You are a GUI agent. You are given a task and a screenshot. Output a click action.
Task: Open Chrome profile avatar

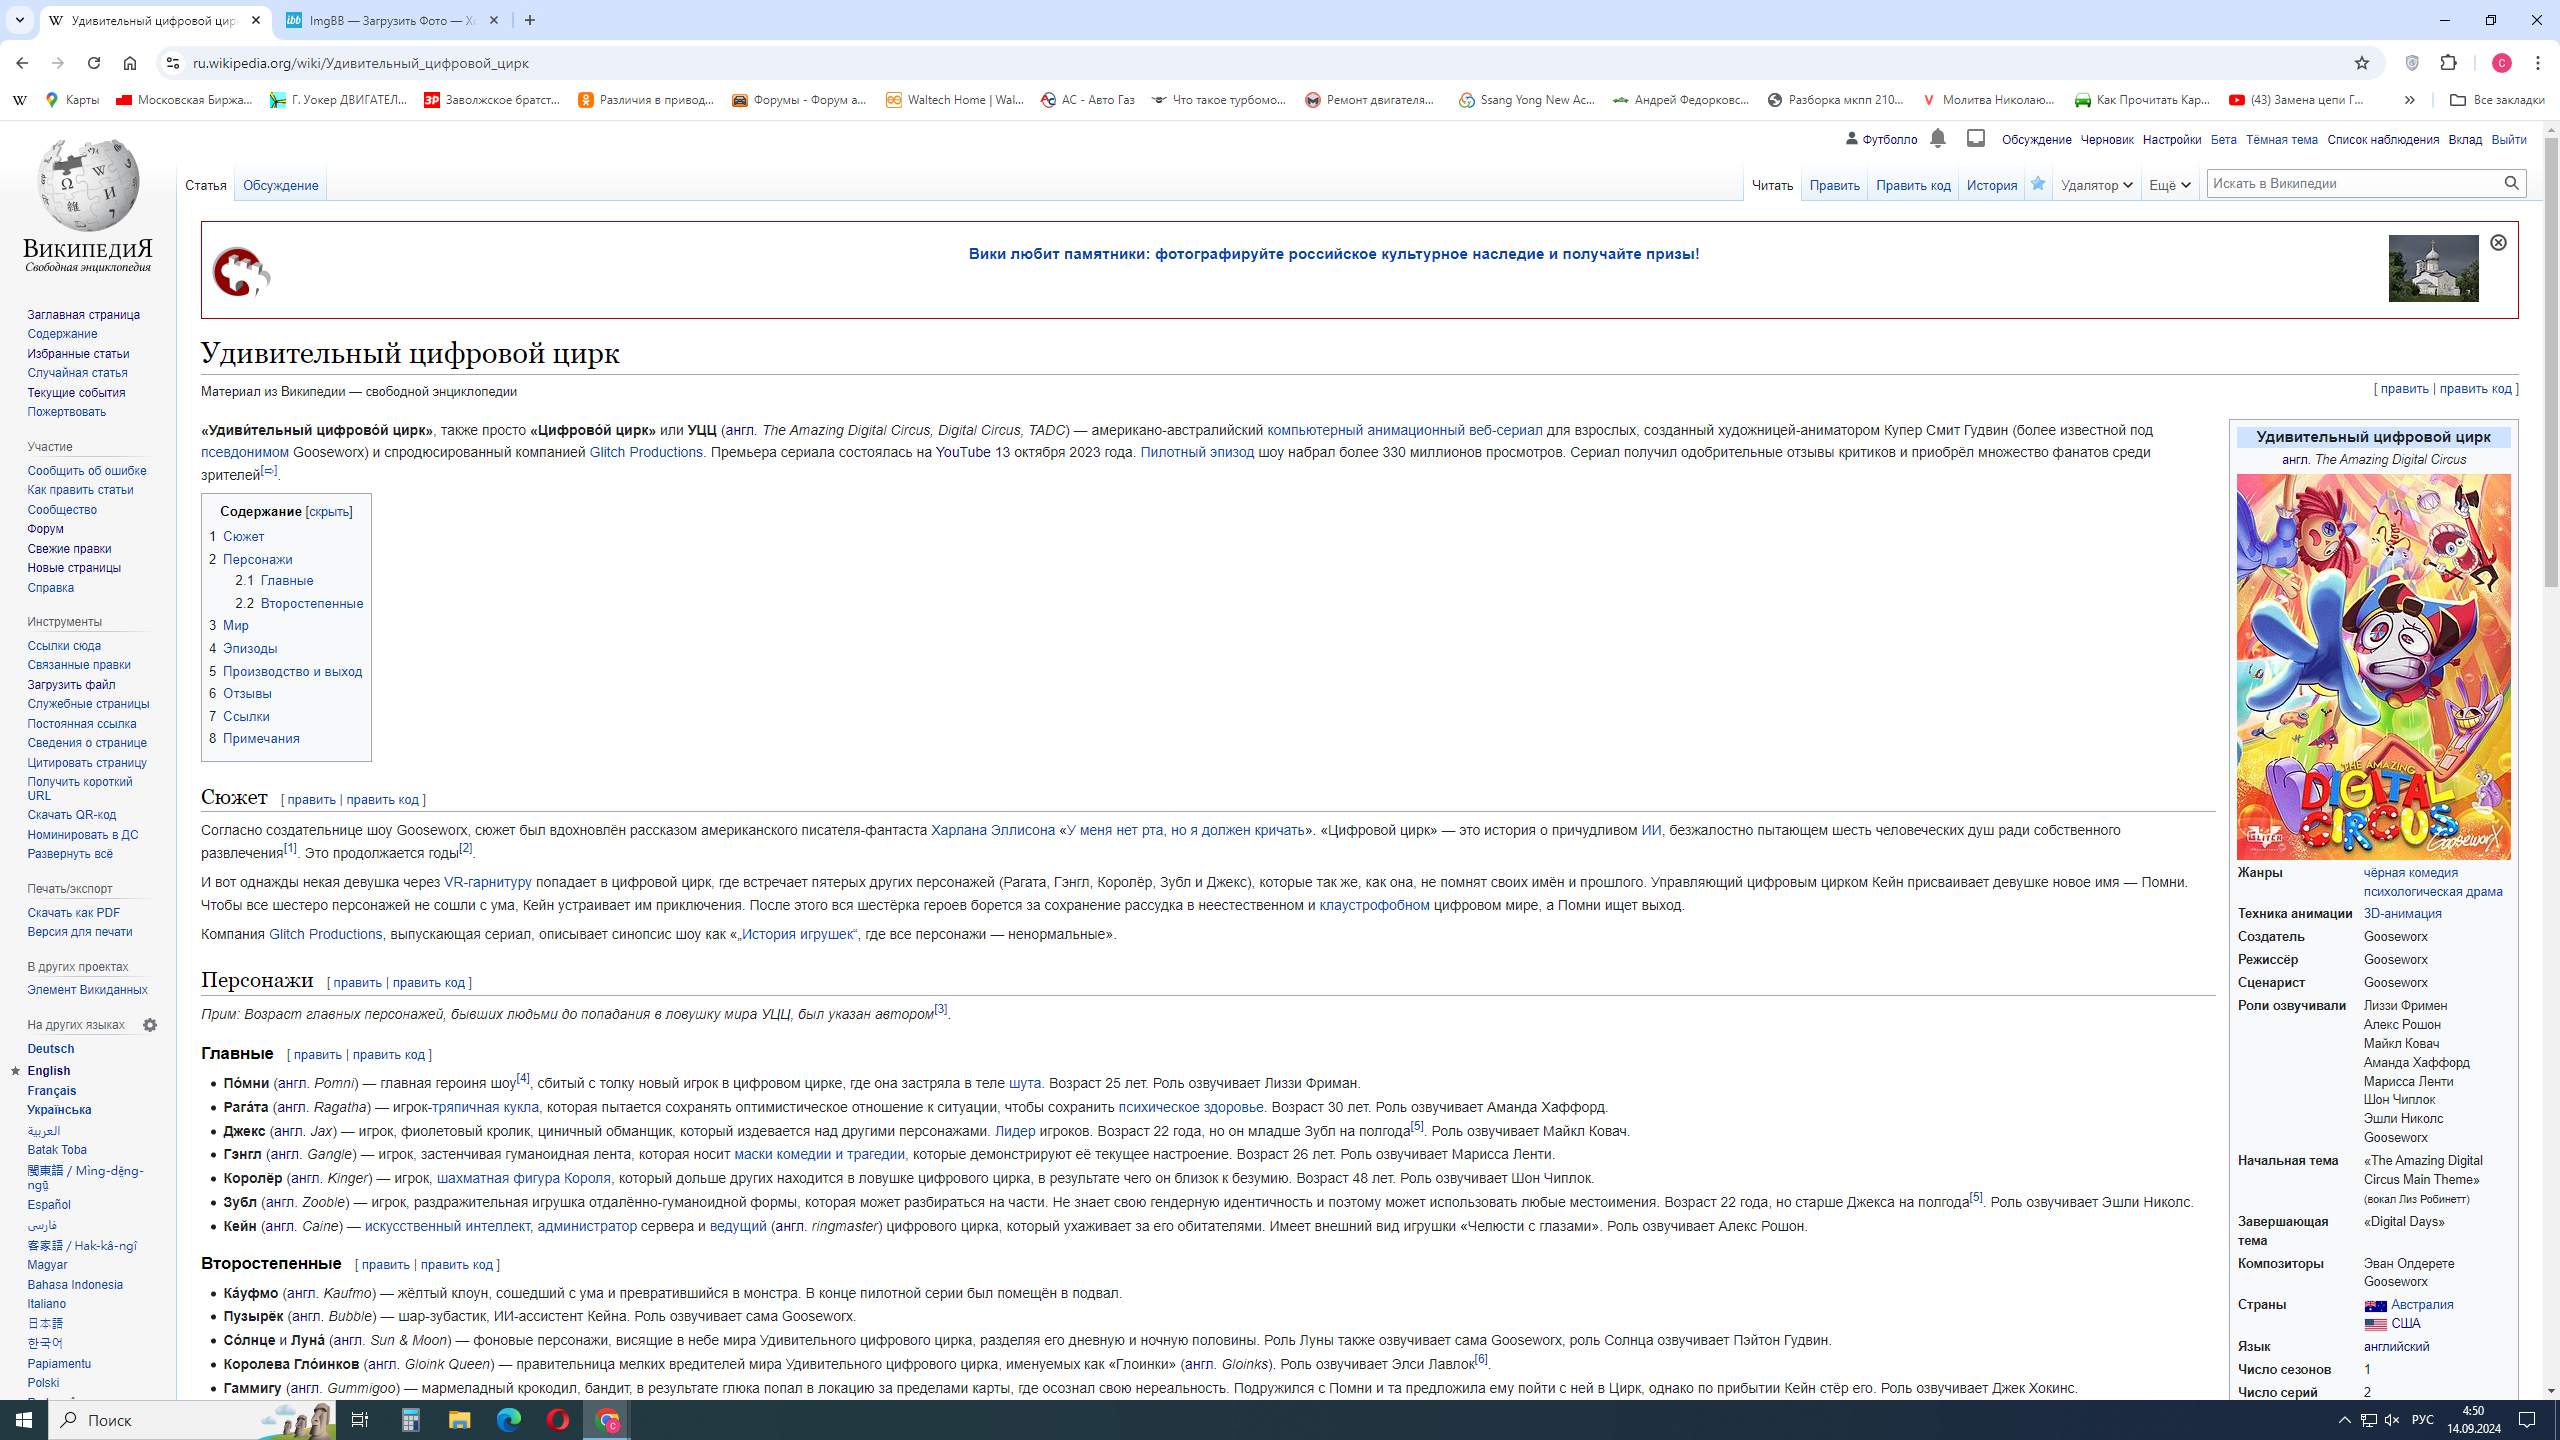[x=2502, y=63]
